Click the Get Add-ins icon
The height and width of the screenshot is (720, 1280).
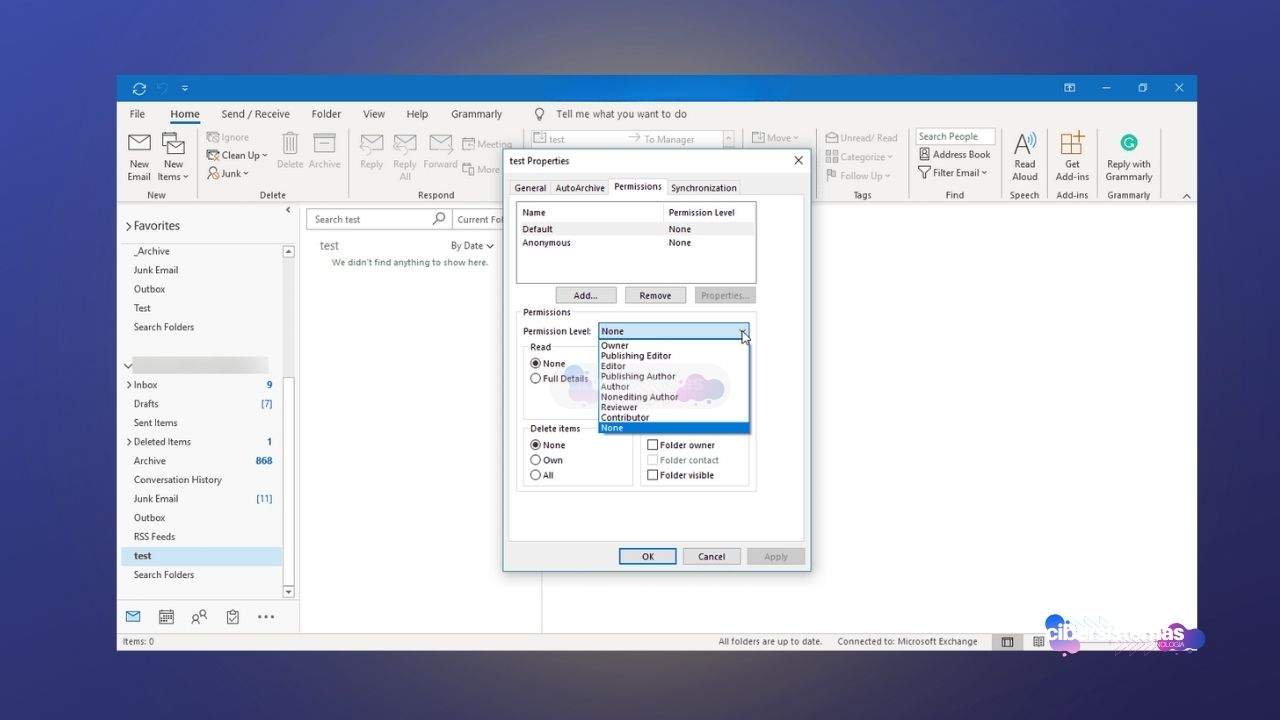click(1072, 144)
